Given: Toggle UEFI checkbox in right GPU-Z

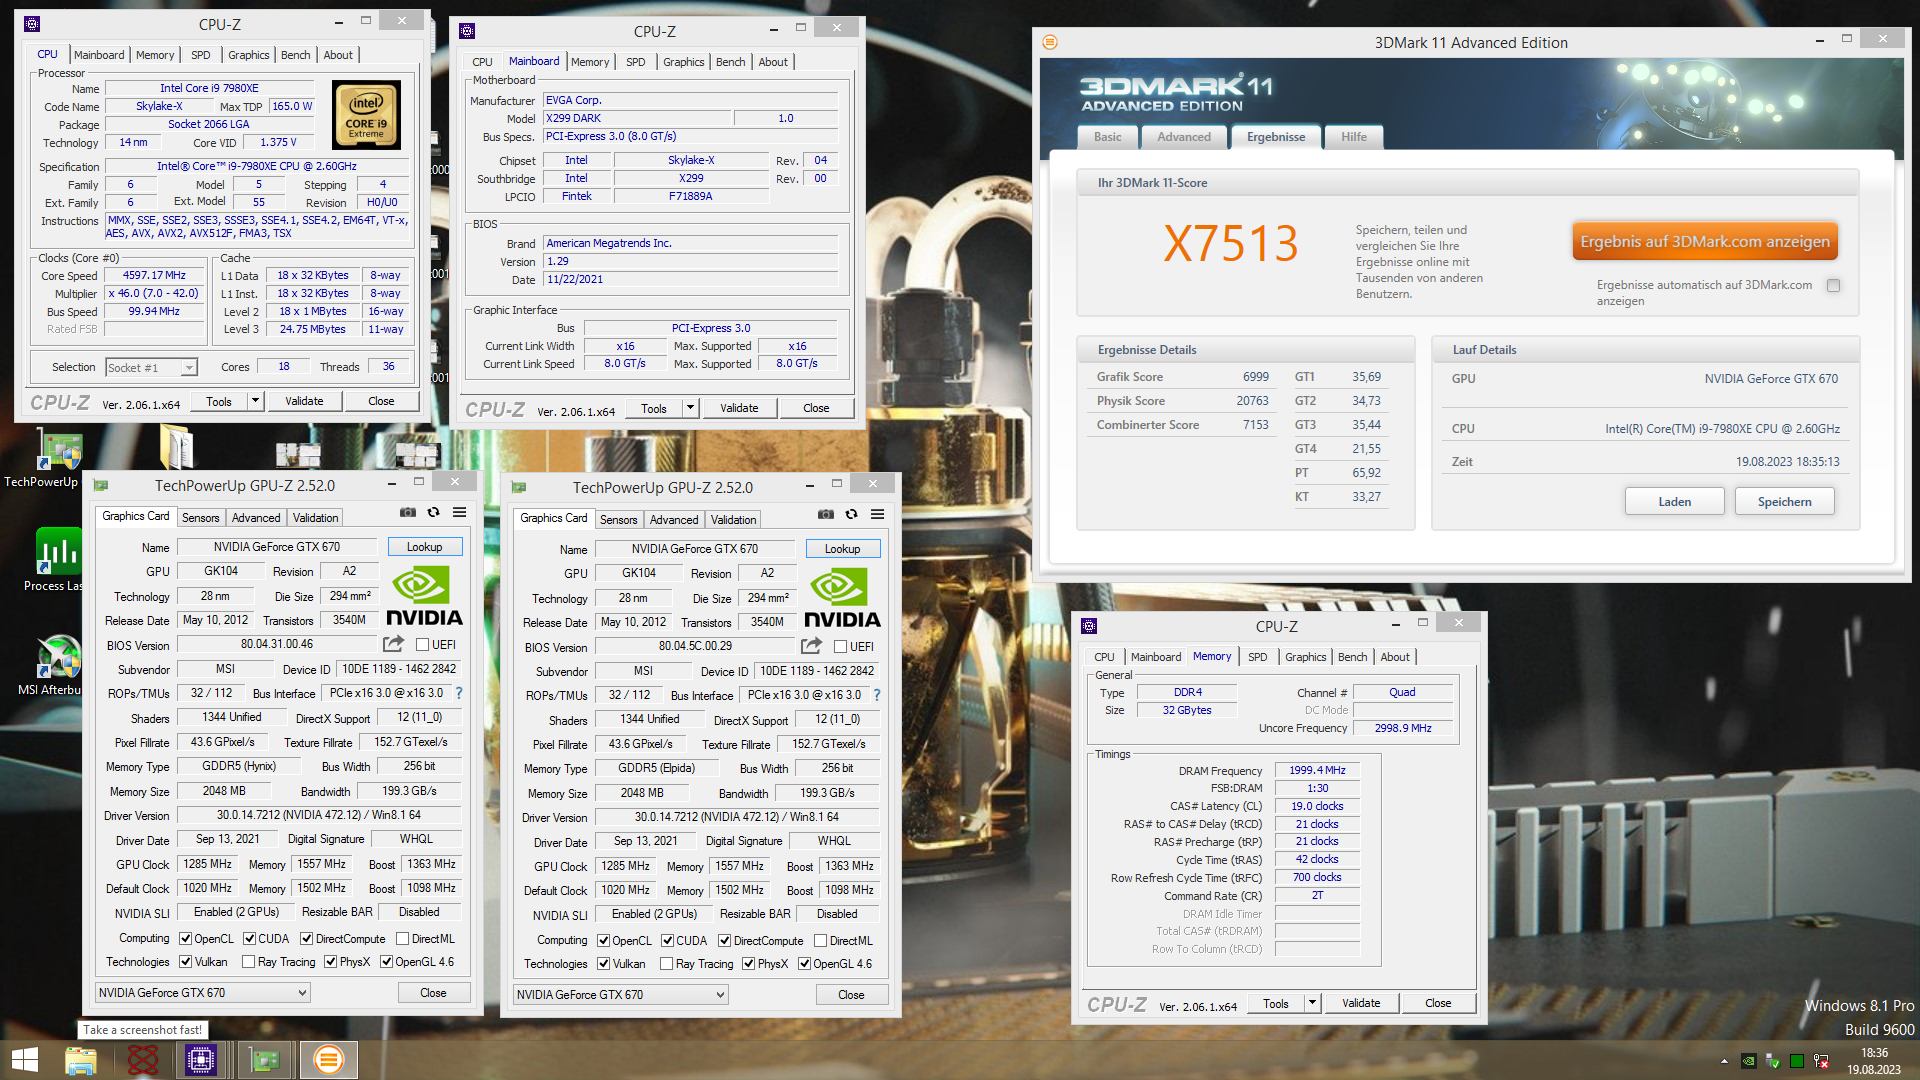Looking at the screenshot, I should coord(840,647).
